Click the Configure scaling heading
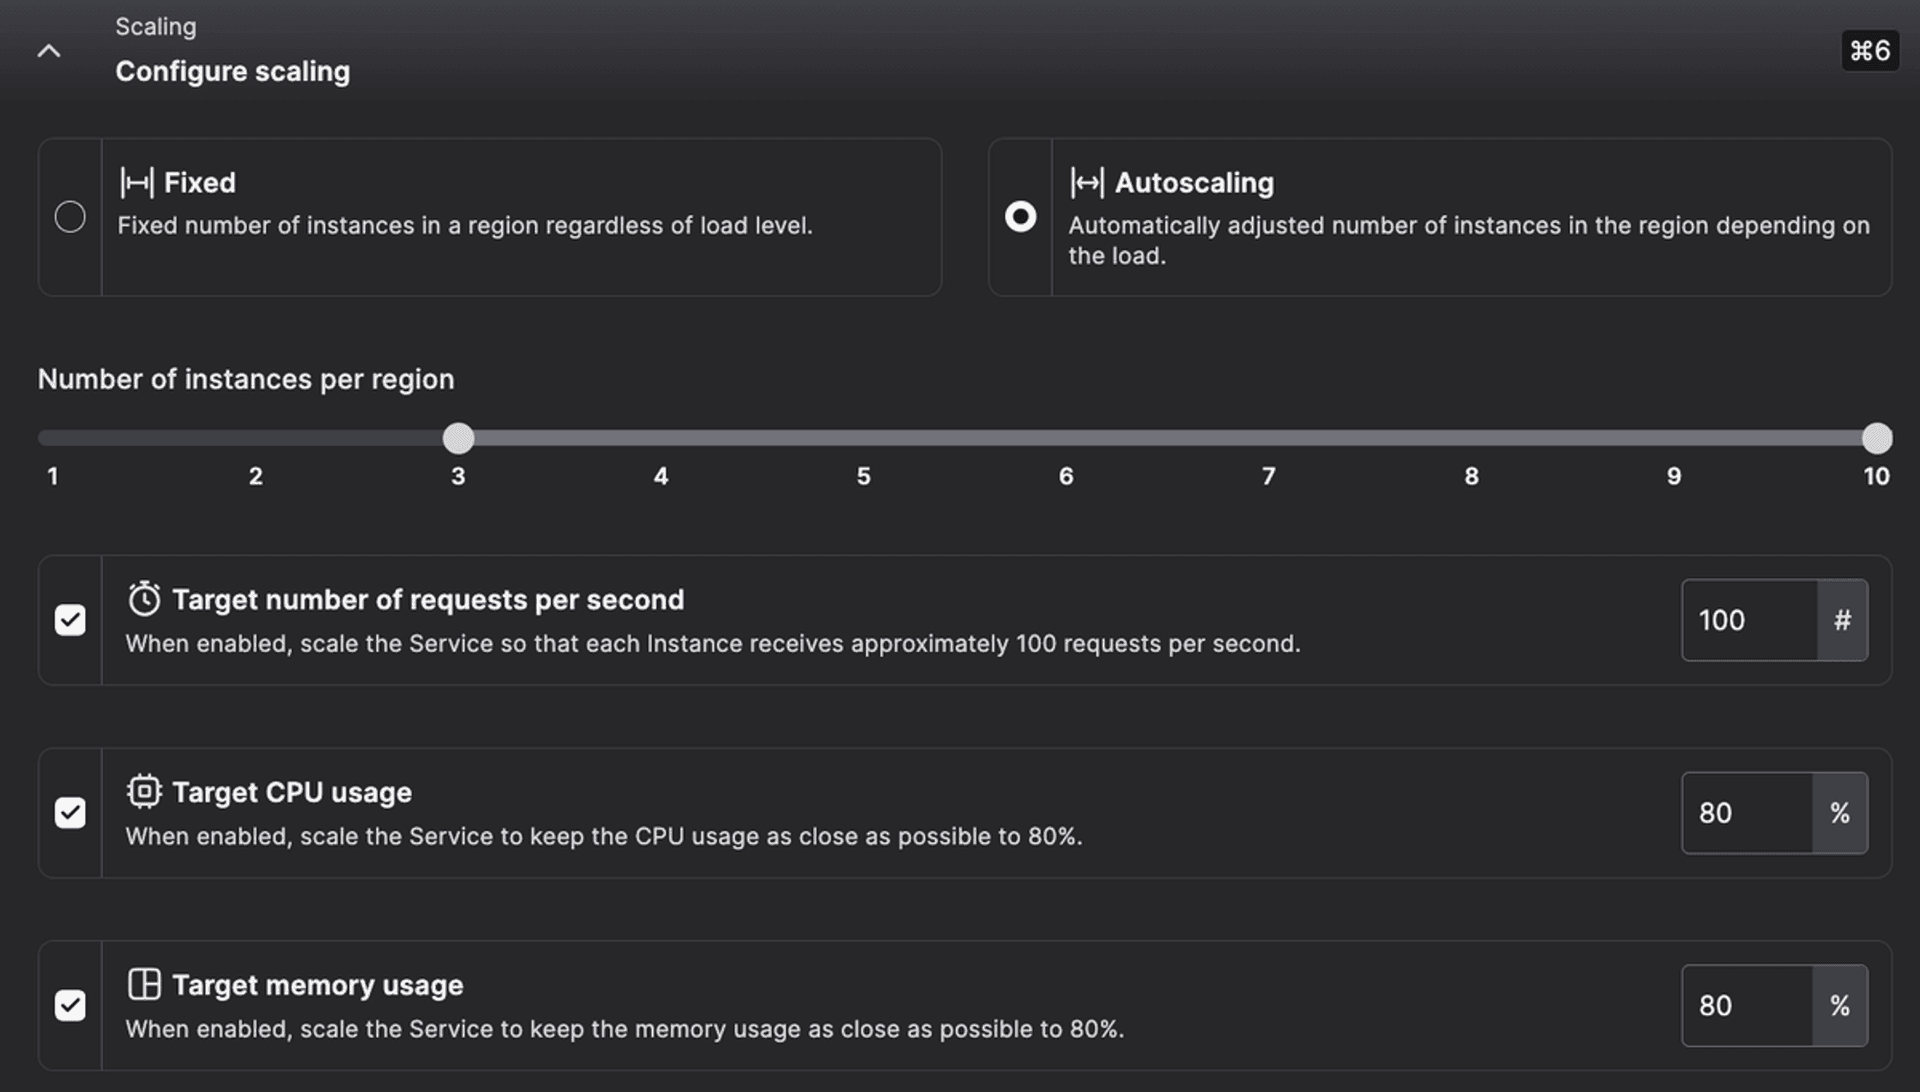This screenshot has height=1092, width=1920. 232,72
